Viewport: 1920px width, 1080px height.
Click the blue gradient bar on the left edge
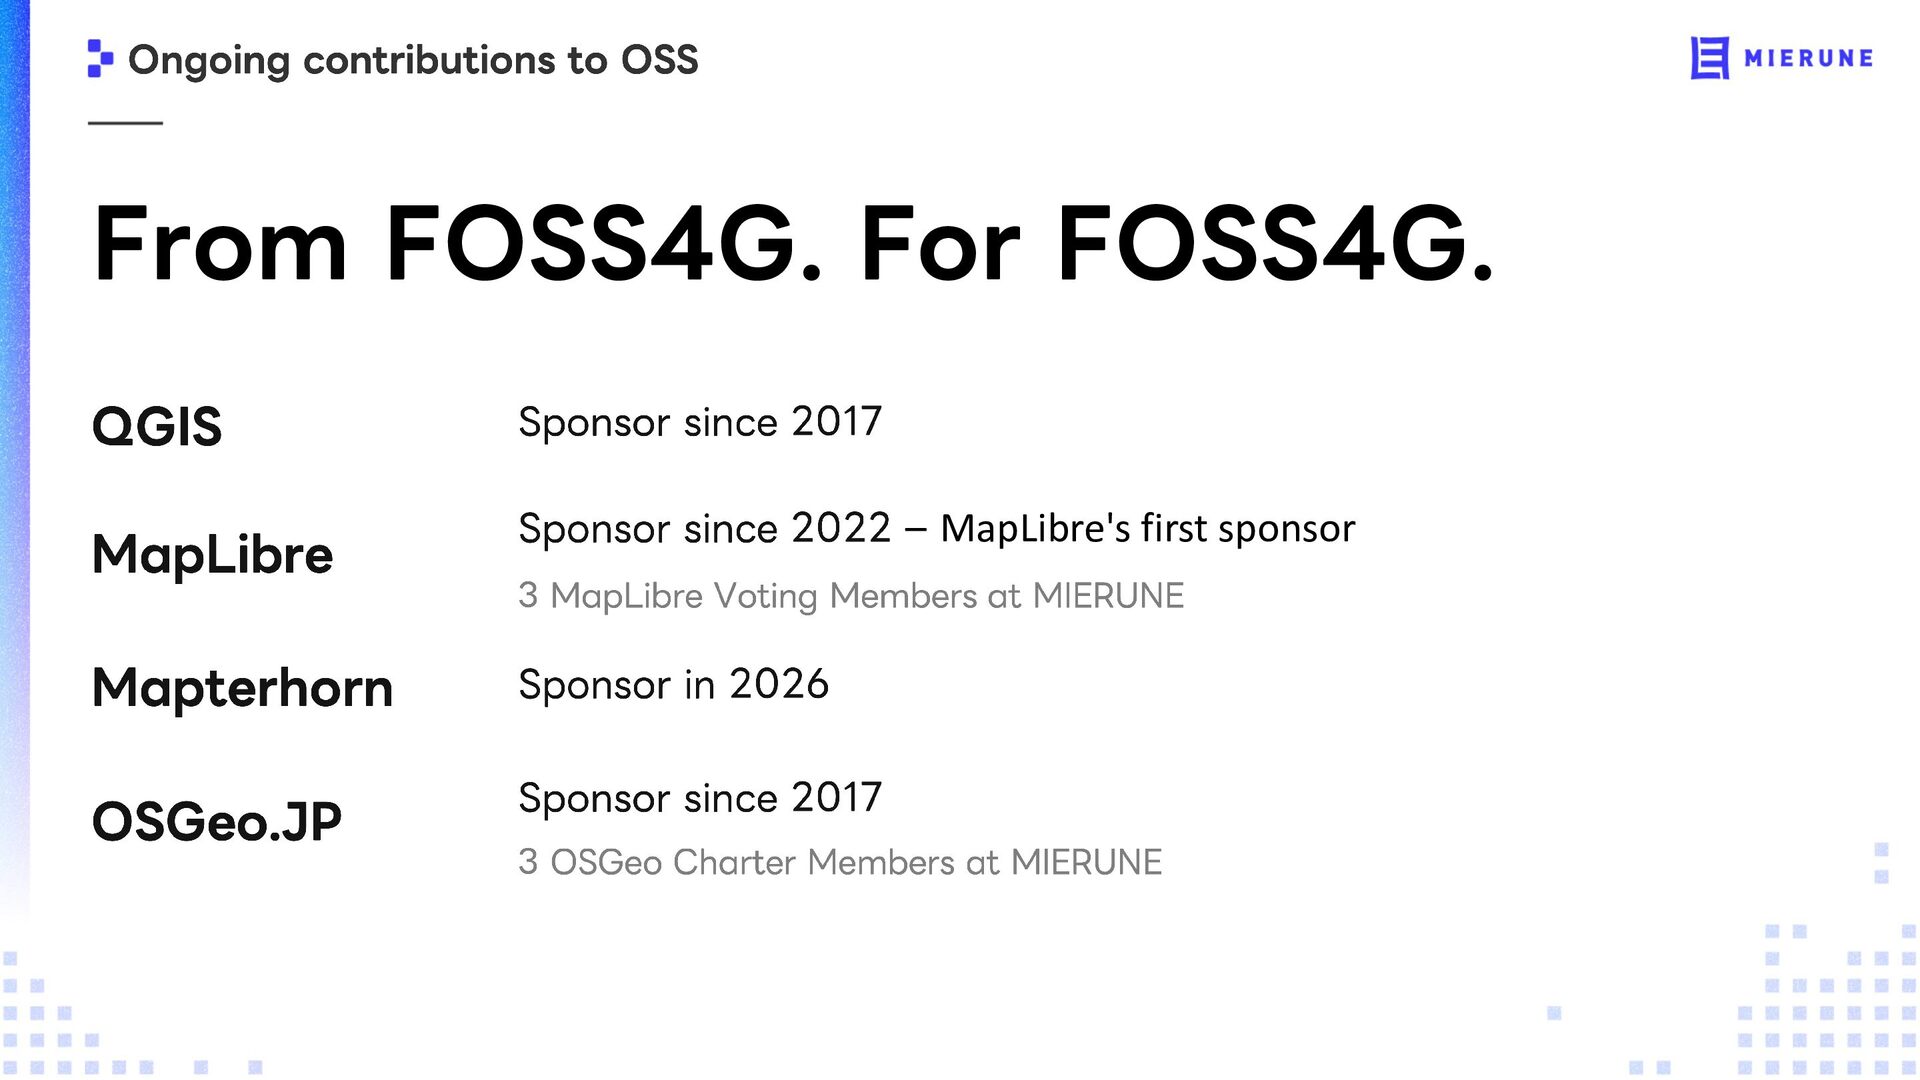pyautogui.click(x=15, y=450)
